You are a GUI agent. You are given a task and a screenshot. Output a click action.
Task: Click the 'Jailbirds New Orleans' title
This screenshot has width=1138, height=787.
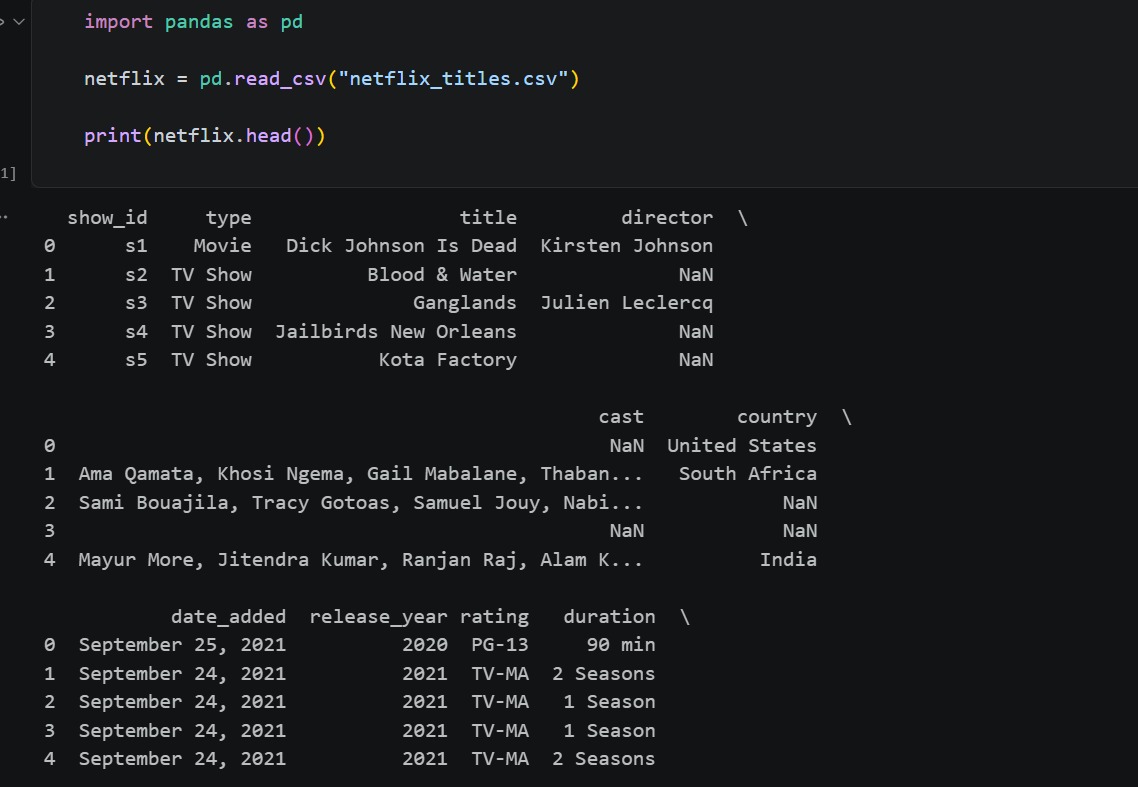(396, 332)
